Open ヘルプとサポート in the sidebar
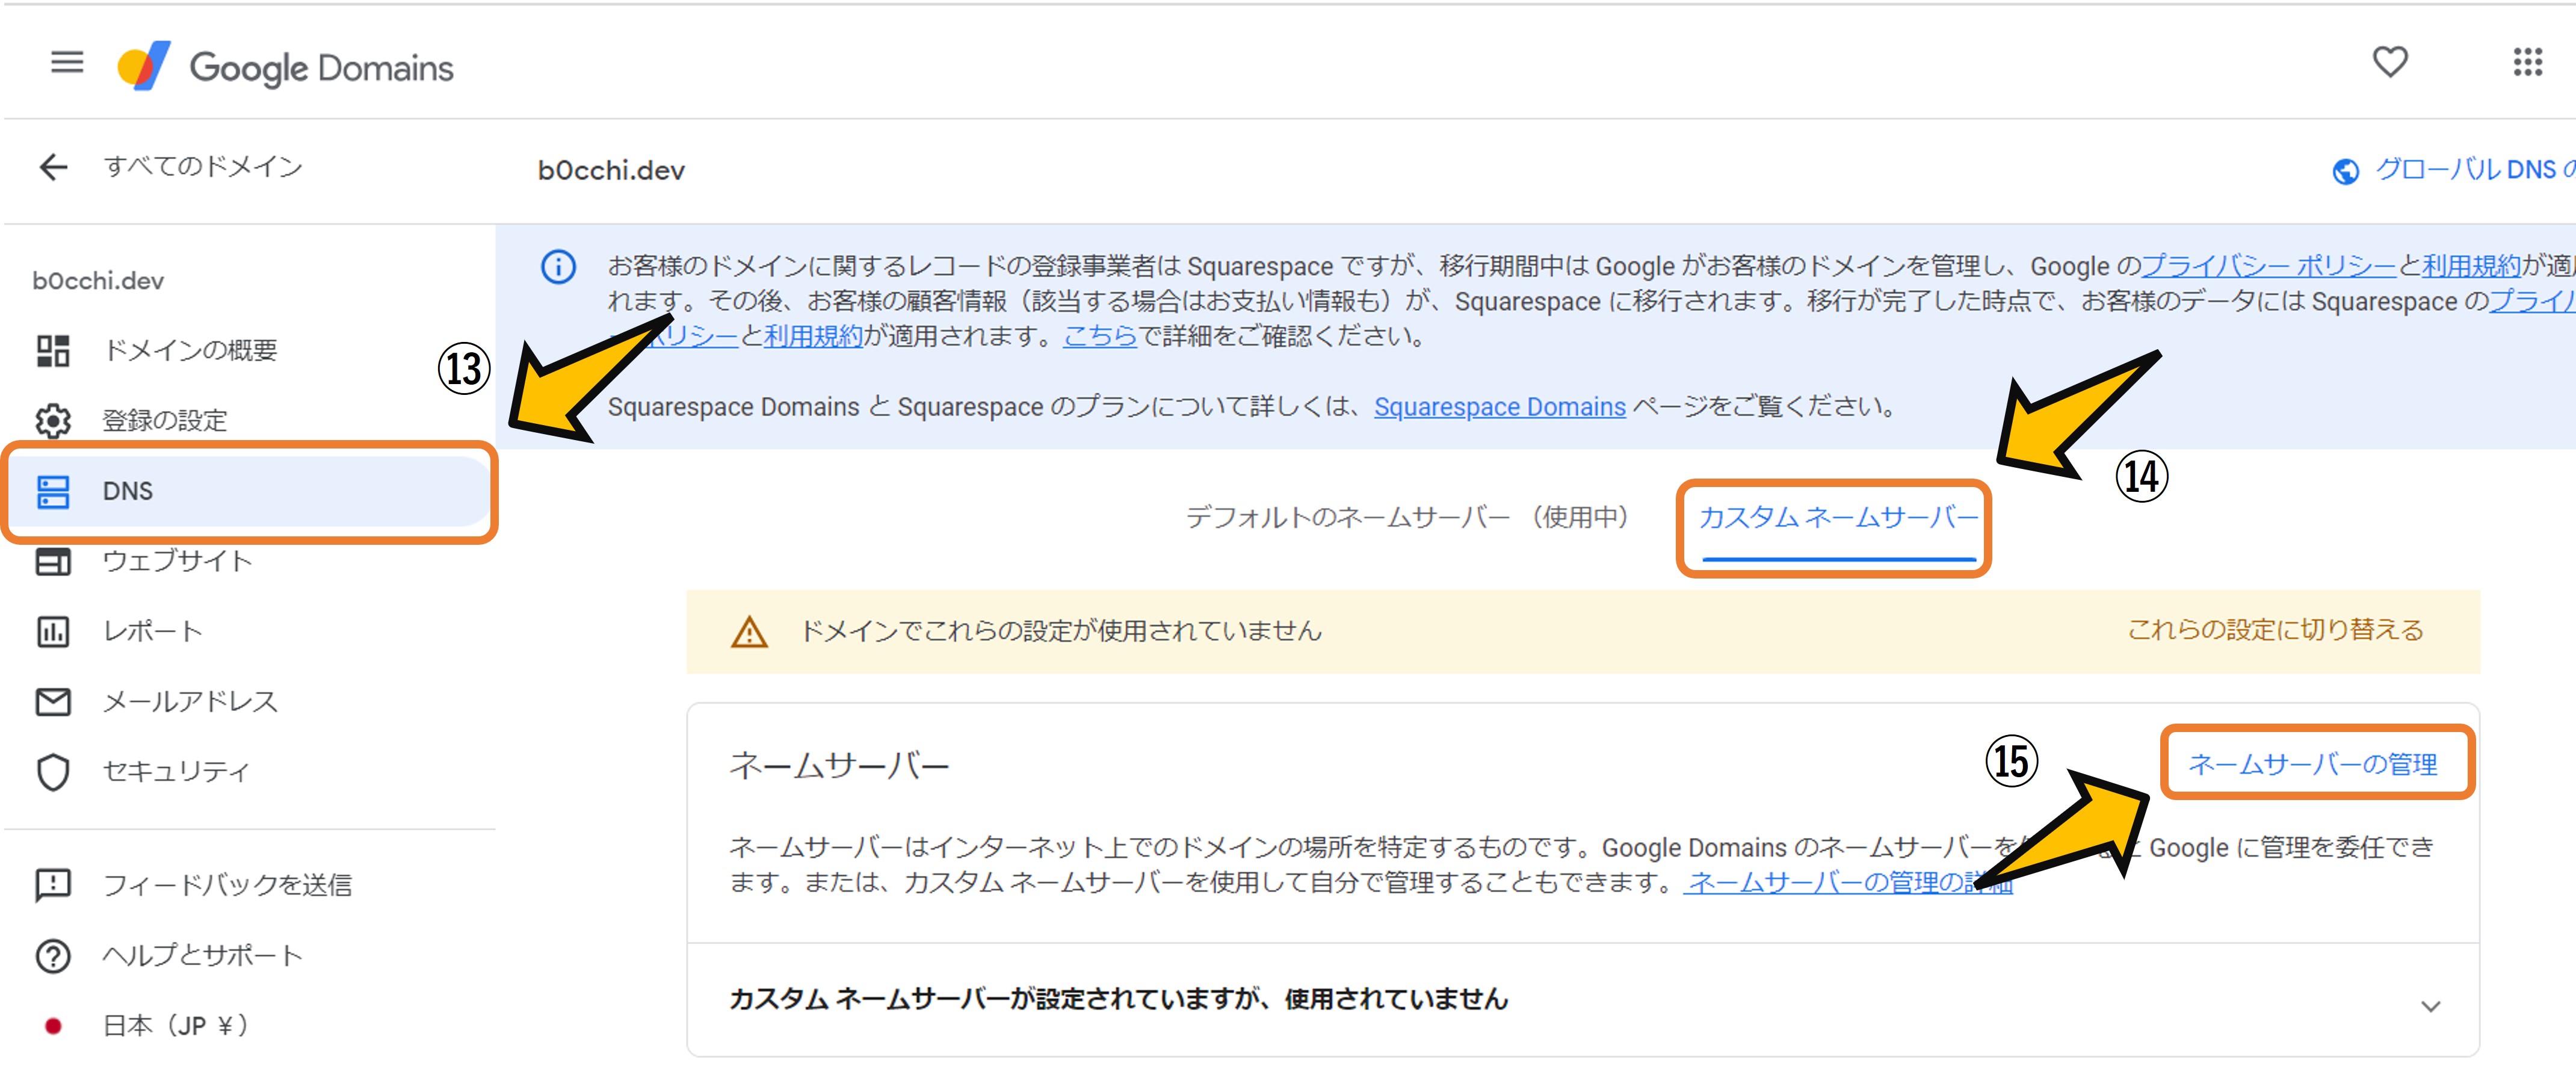Screen dimensions: 2576x1080 pyautogui.click(x=202, y=956)
